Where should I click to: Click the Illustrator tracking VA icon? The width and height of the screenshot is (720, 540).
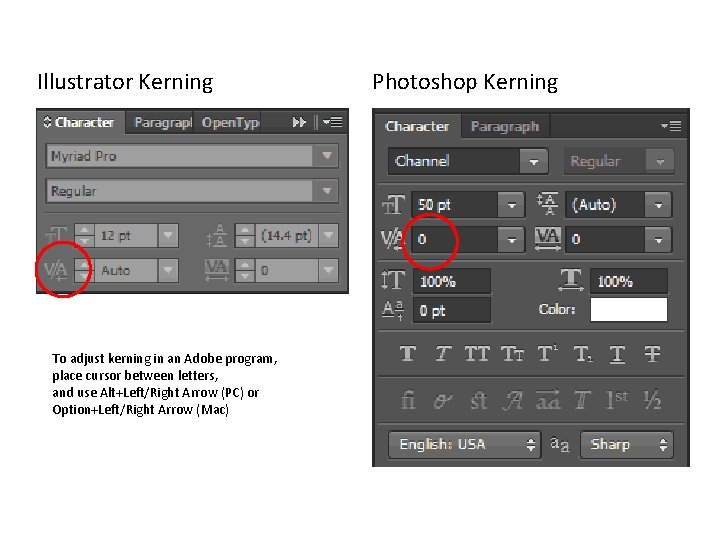pos(217,270)
